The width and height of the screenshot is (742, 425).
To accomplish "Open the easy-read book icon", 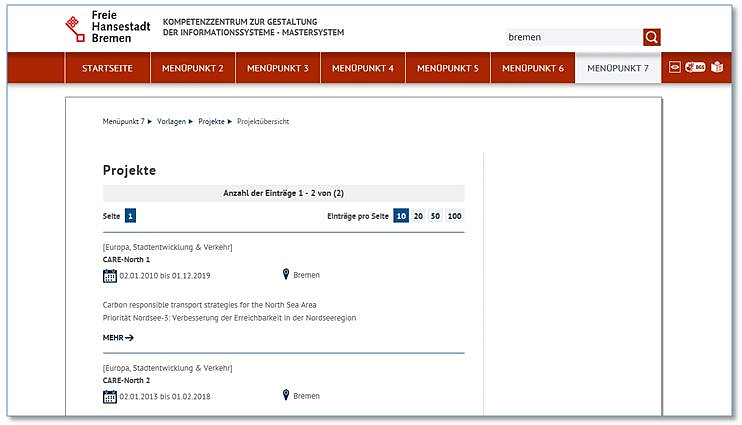I will (x=717, y=68).
